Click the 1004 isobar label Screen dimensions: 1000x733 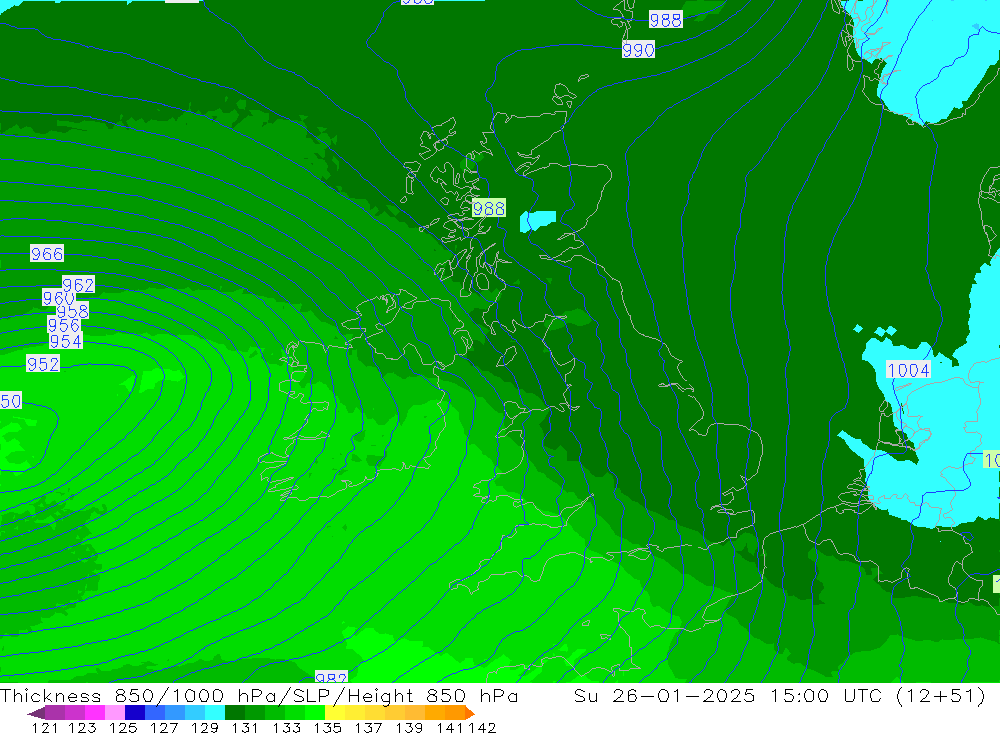(x=908, y=370)
